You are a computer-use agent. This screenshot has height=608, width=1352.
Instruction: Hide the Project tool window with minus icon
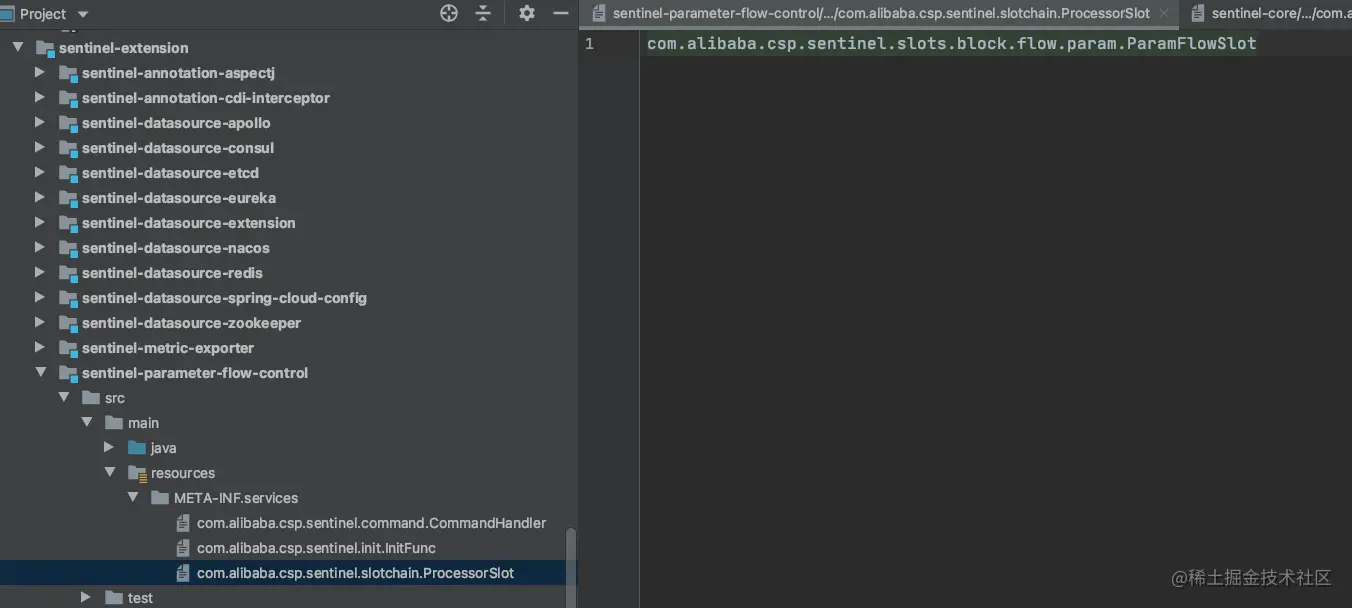560,13
